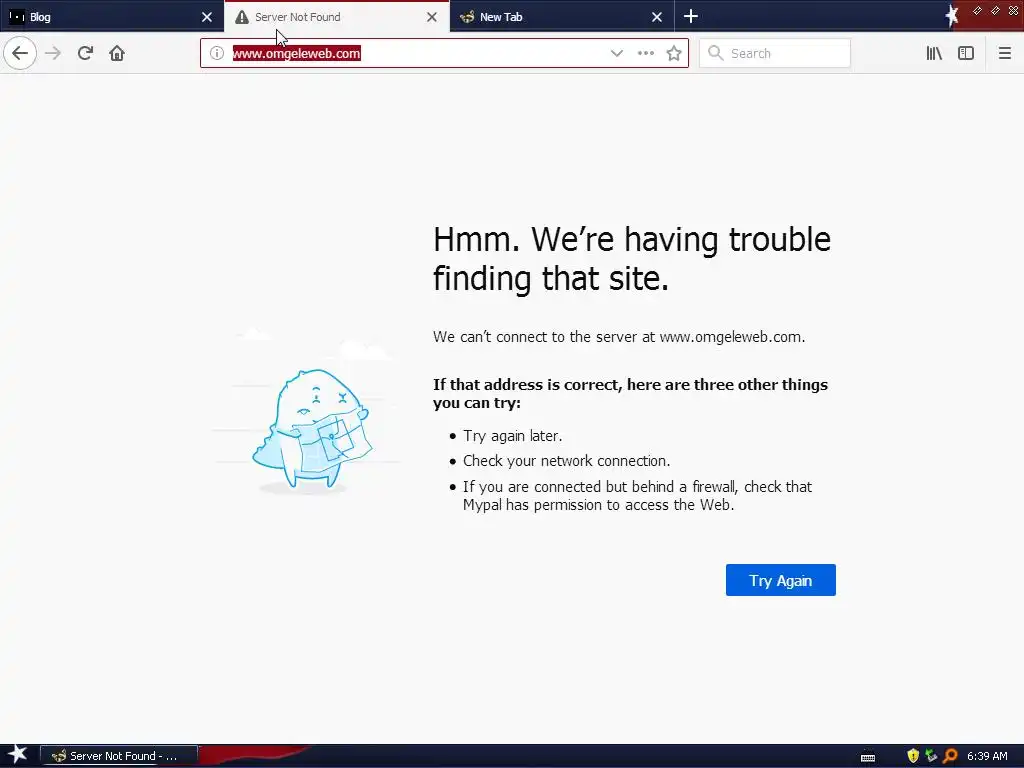
Task: Click the highlighted www.omgeleweb.com address
Action: pyautogui.click(x=296, y=54)
